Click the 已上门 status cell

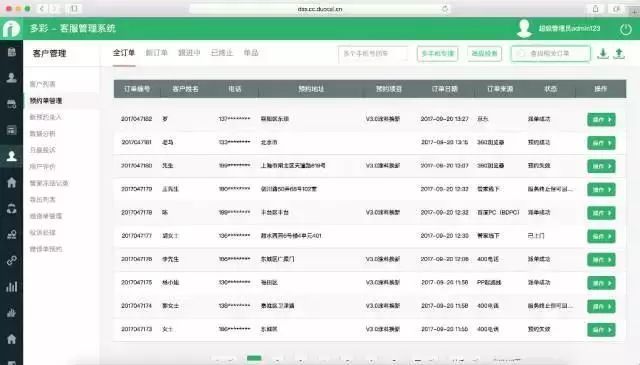pos(536,236)
